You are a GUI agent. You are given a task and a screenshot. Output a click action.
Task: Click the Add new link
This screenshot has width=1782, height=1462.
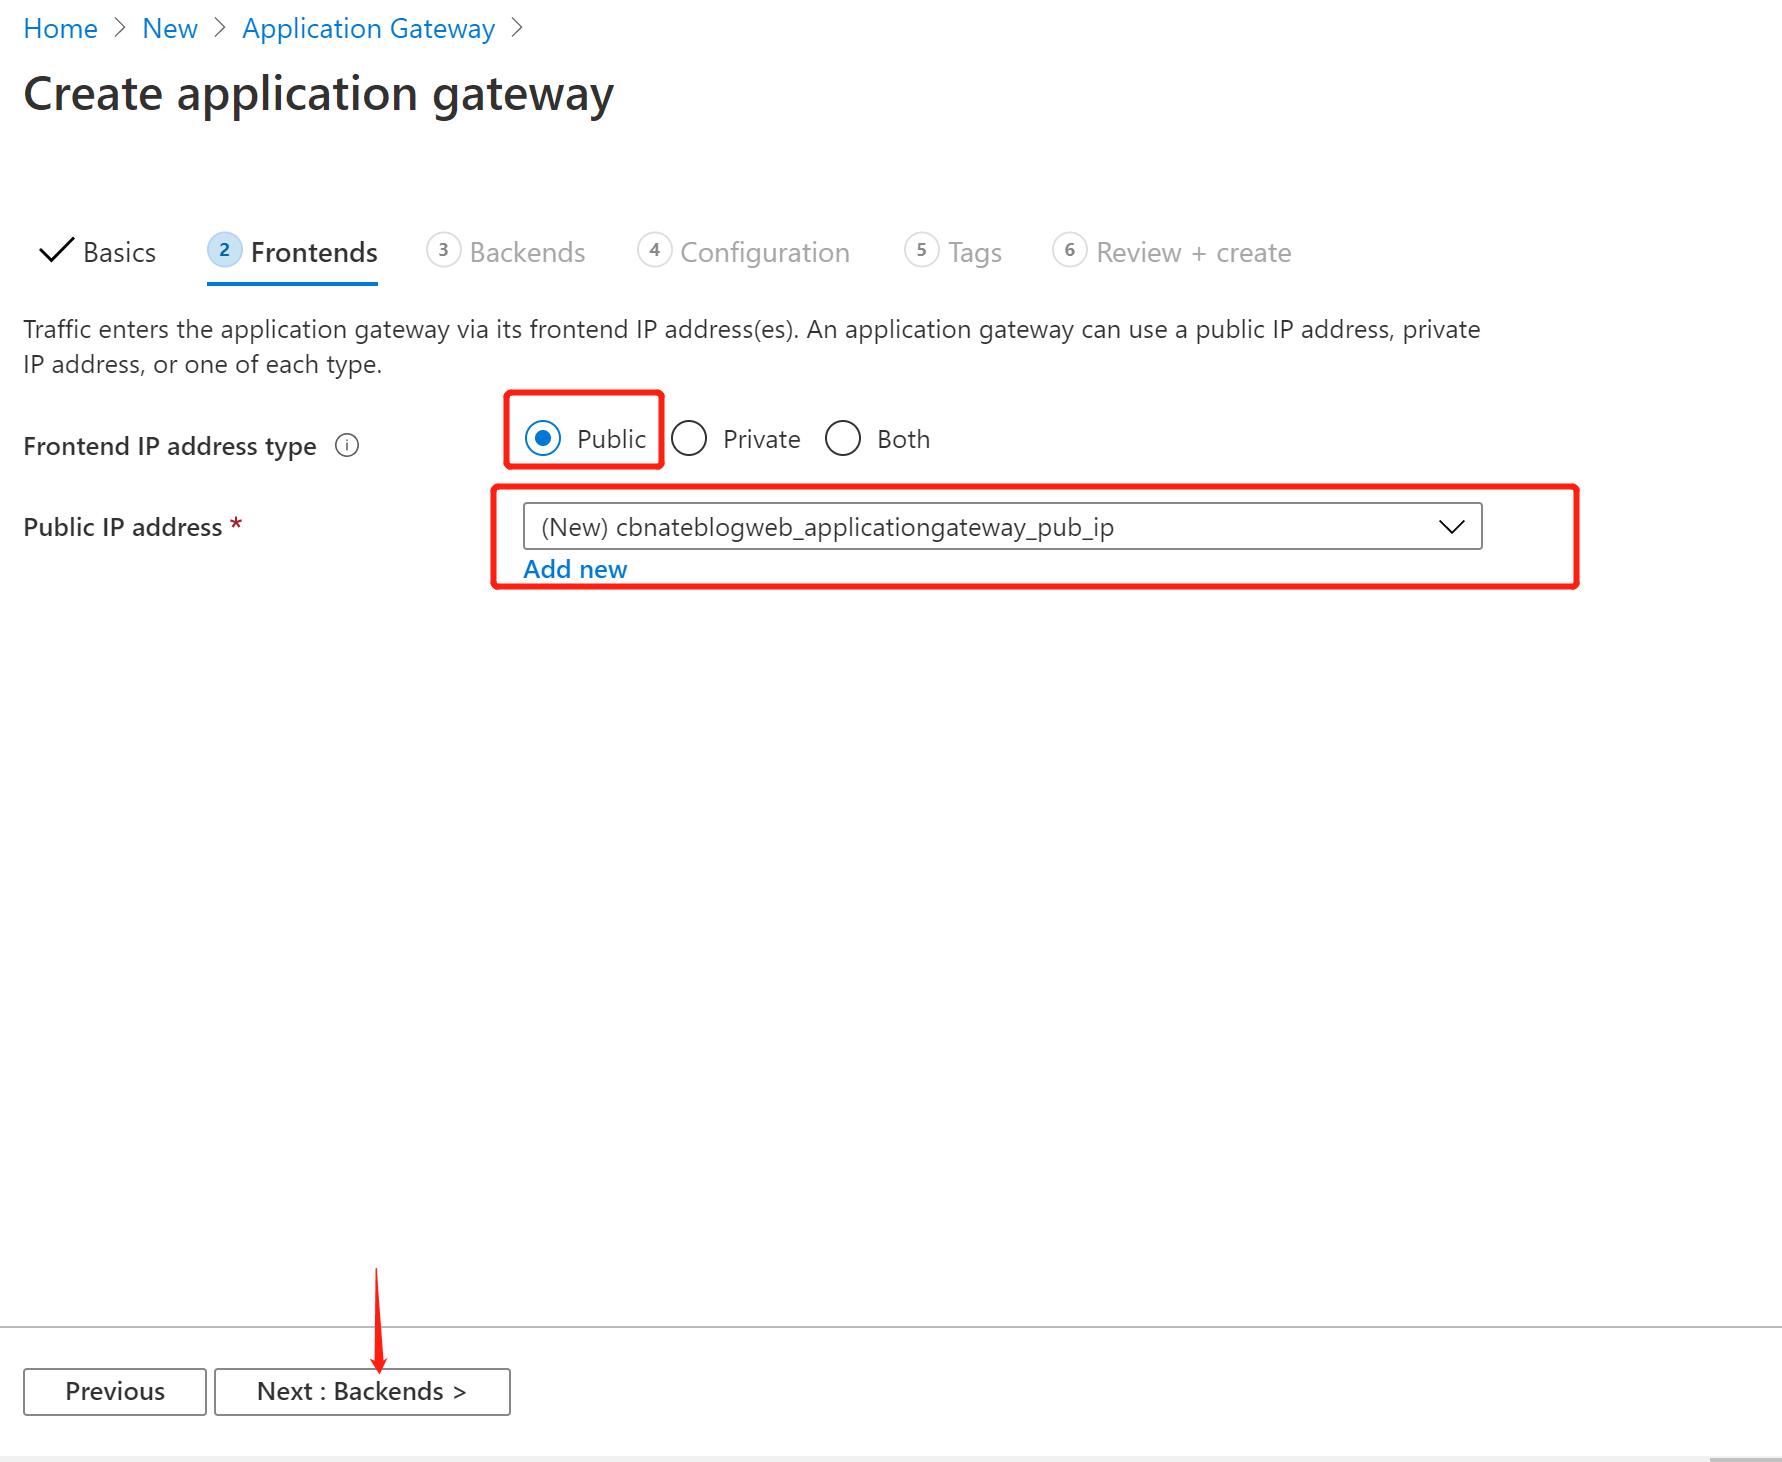pyautogui.click(x=574, y=568)
